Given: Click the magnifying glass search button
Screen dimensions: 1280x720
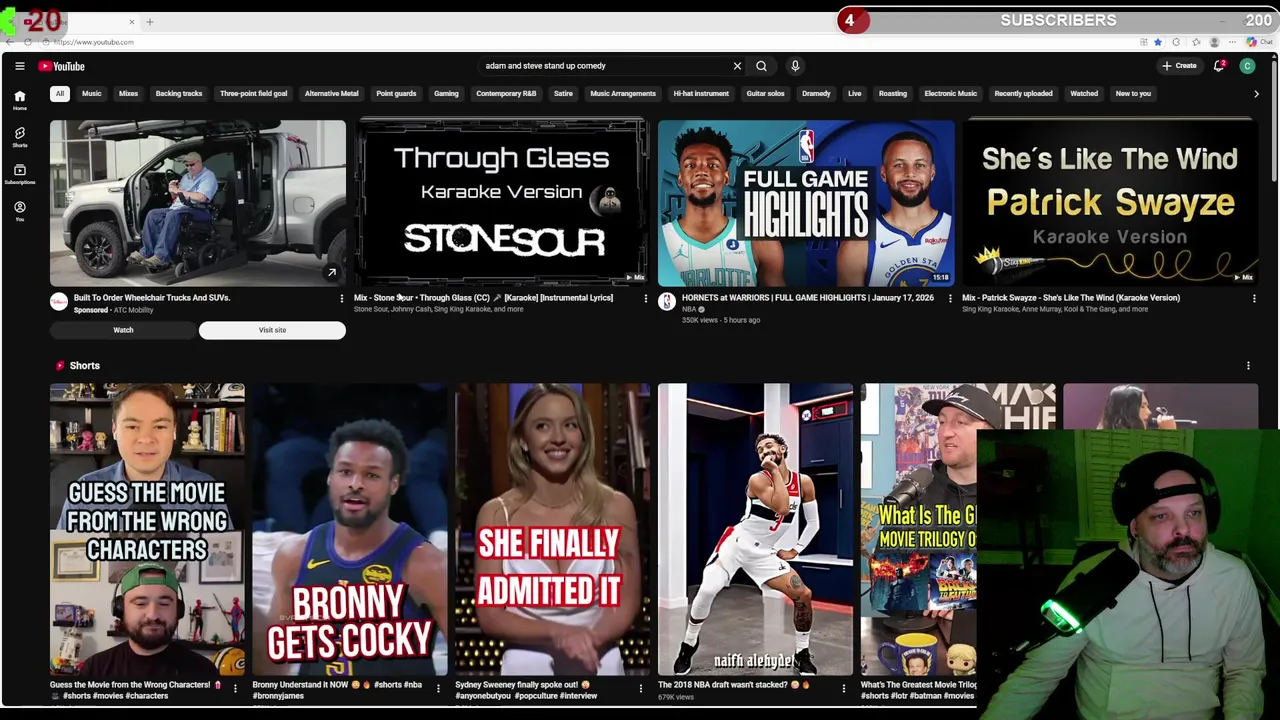Looking at the screenshot, I should pos(761,66).
